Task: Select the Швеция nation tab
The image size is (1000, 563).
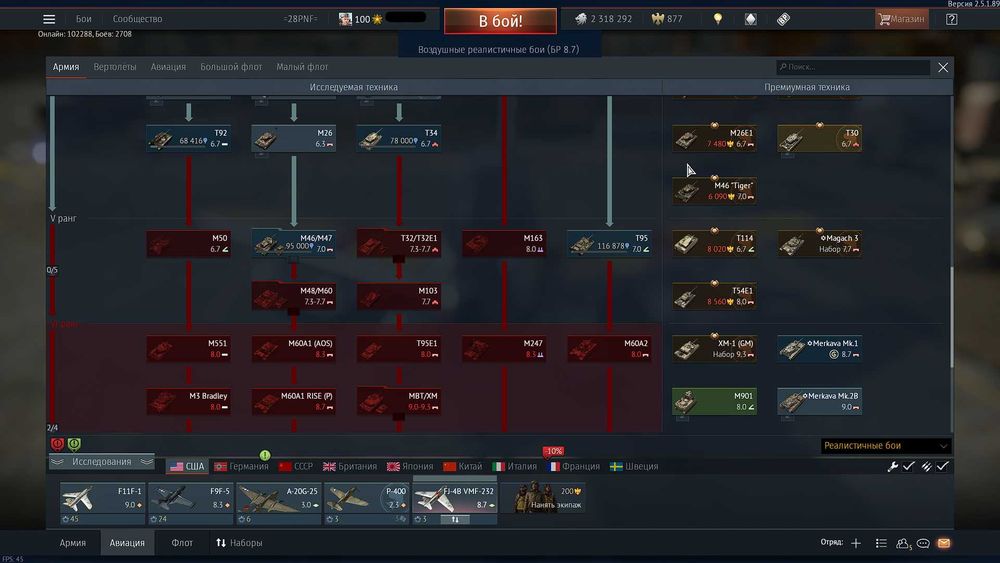Action: point(634,467)
